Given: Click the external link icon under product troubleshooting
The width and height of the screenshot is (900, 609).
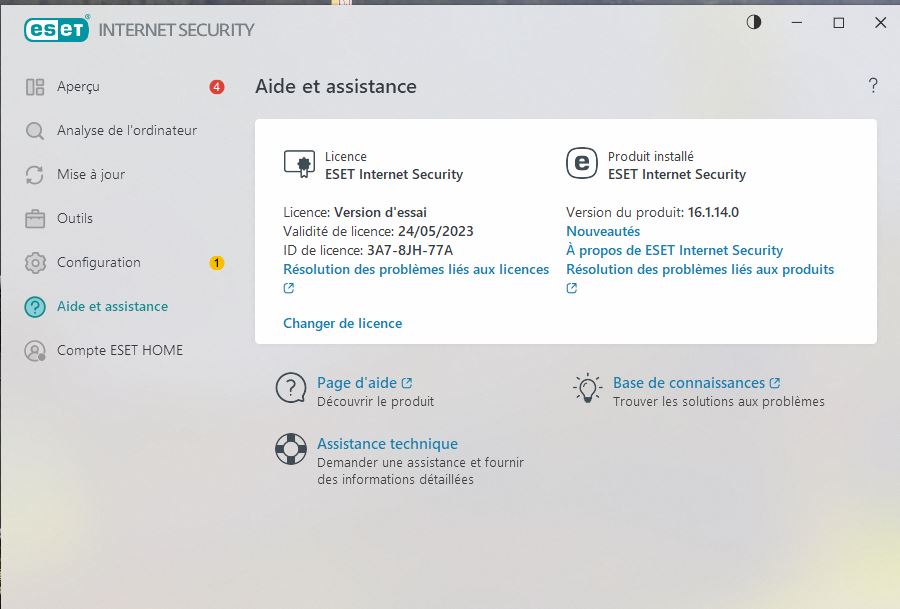Looking at the screenshot, I should click(x=572, y=288).
